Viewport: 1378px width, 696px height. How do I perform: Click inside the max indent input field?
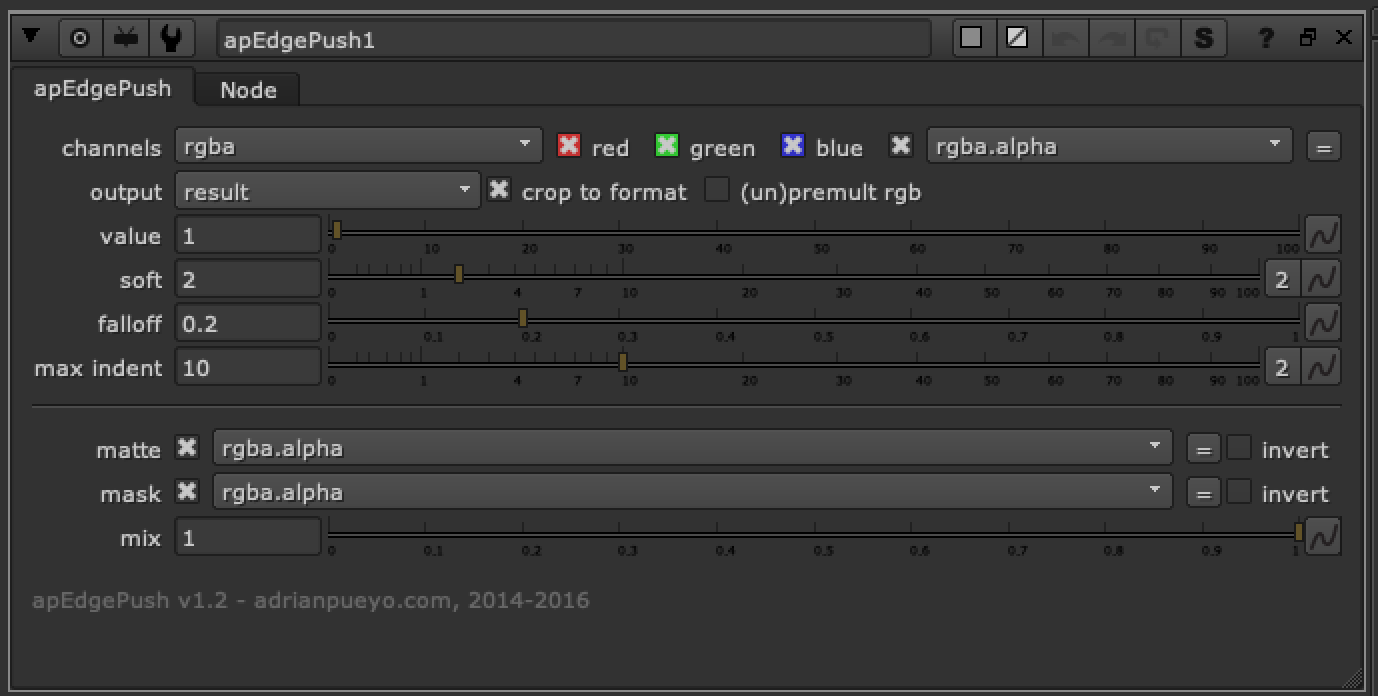point(248,367)
